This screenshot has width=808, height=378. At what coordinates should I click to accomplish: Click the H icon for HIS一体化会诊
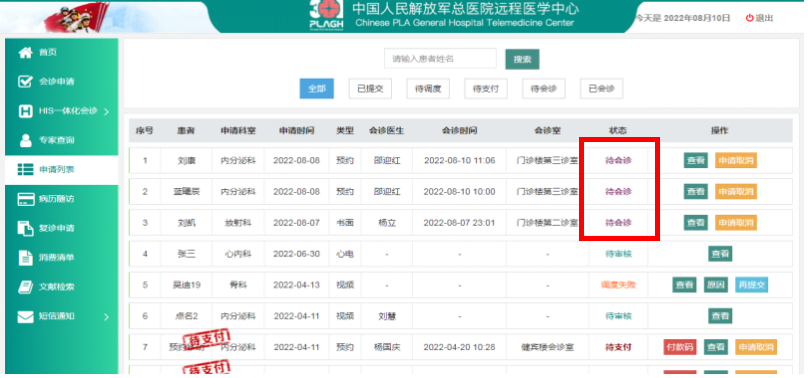[25, 111]
